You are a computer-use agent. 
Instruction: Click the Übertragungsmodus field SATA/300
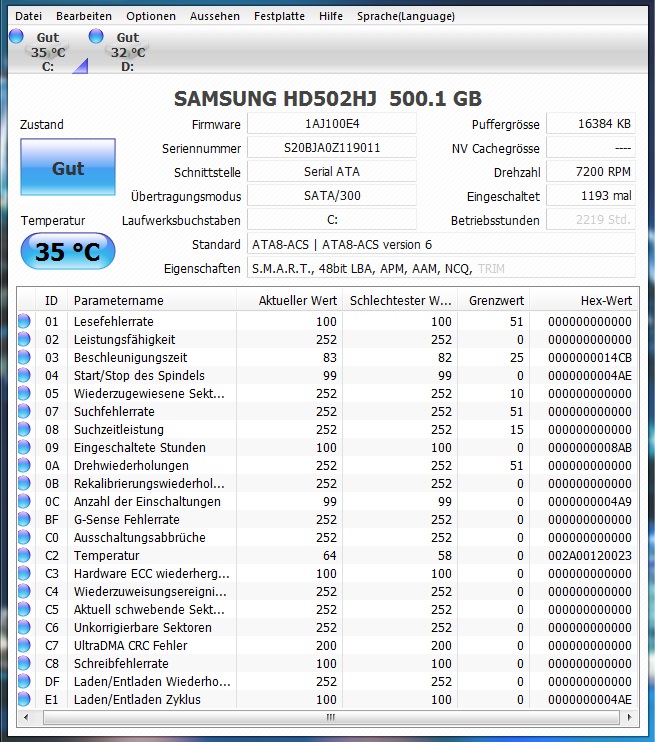coord(332,196)
